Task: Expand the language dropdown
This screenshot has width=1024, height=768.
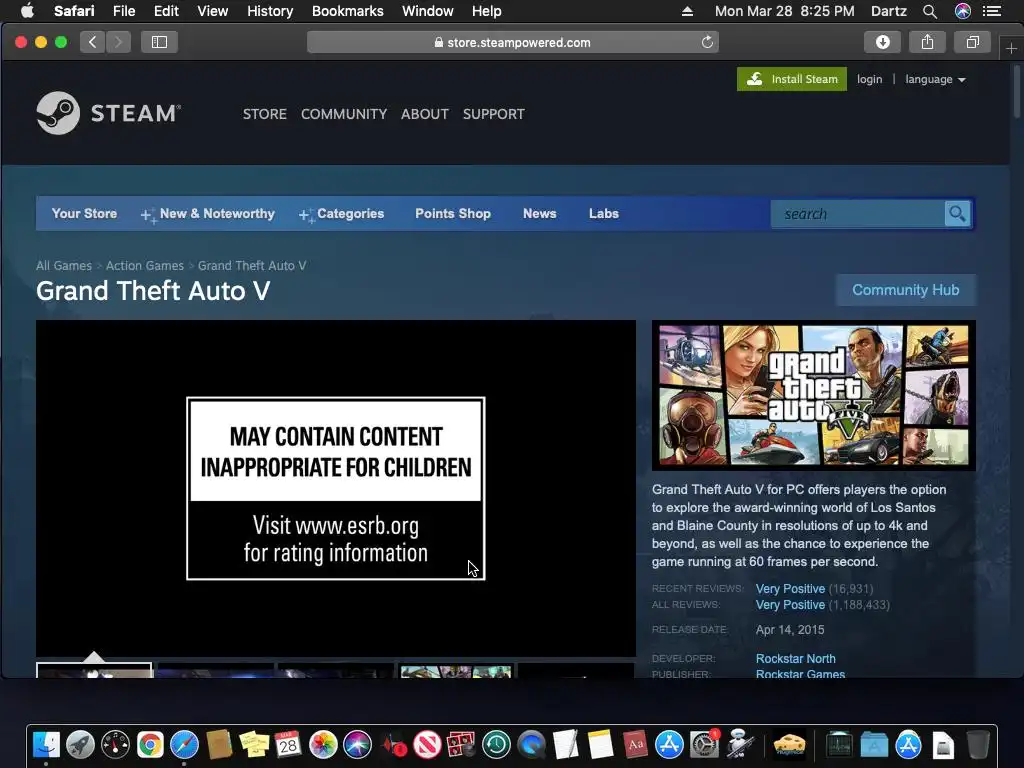Action: click(935, 79)
